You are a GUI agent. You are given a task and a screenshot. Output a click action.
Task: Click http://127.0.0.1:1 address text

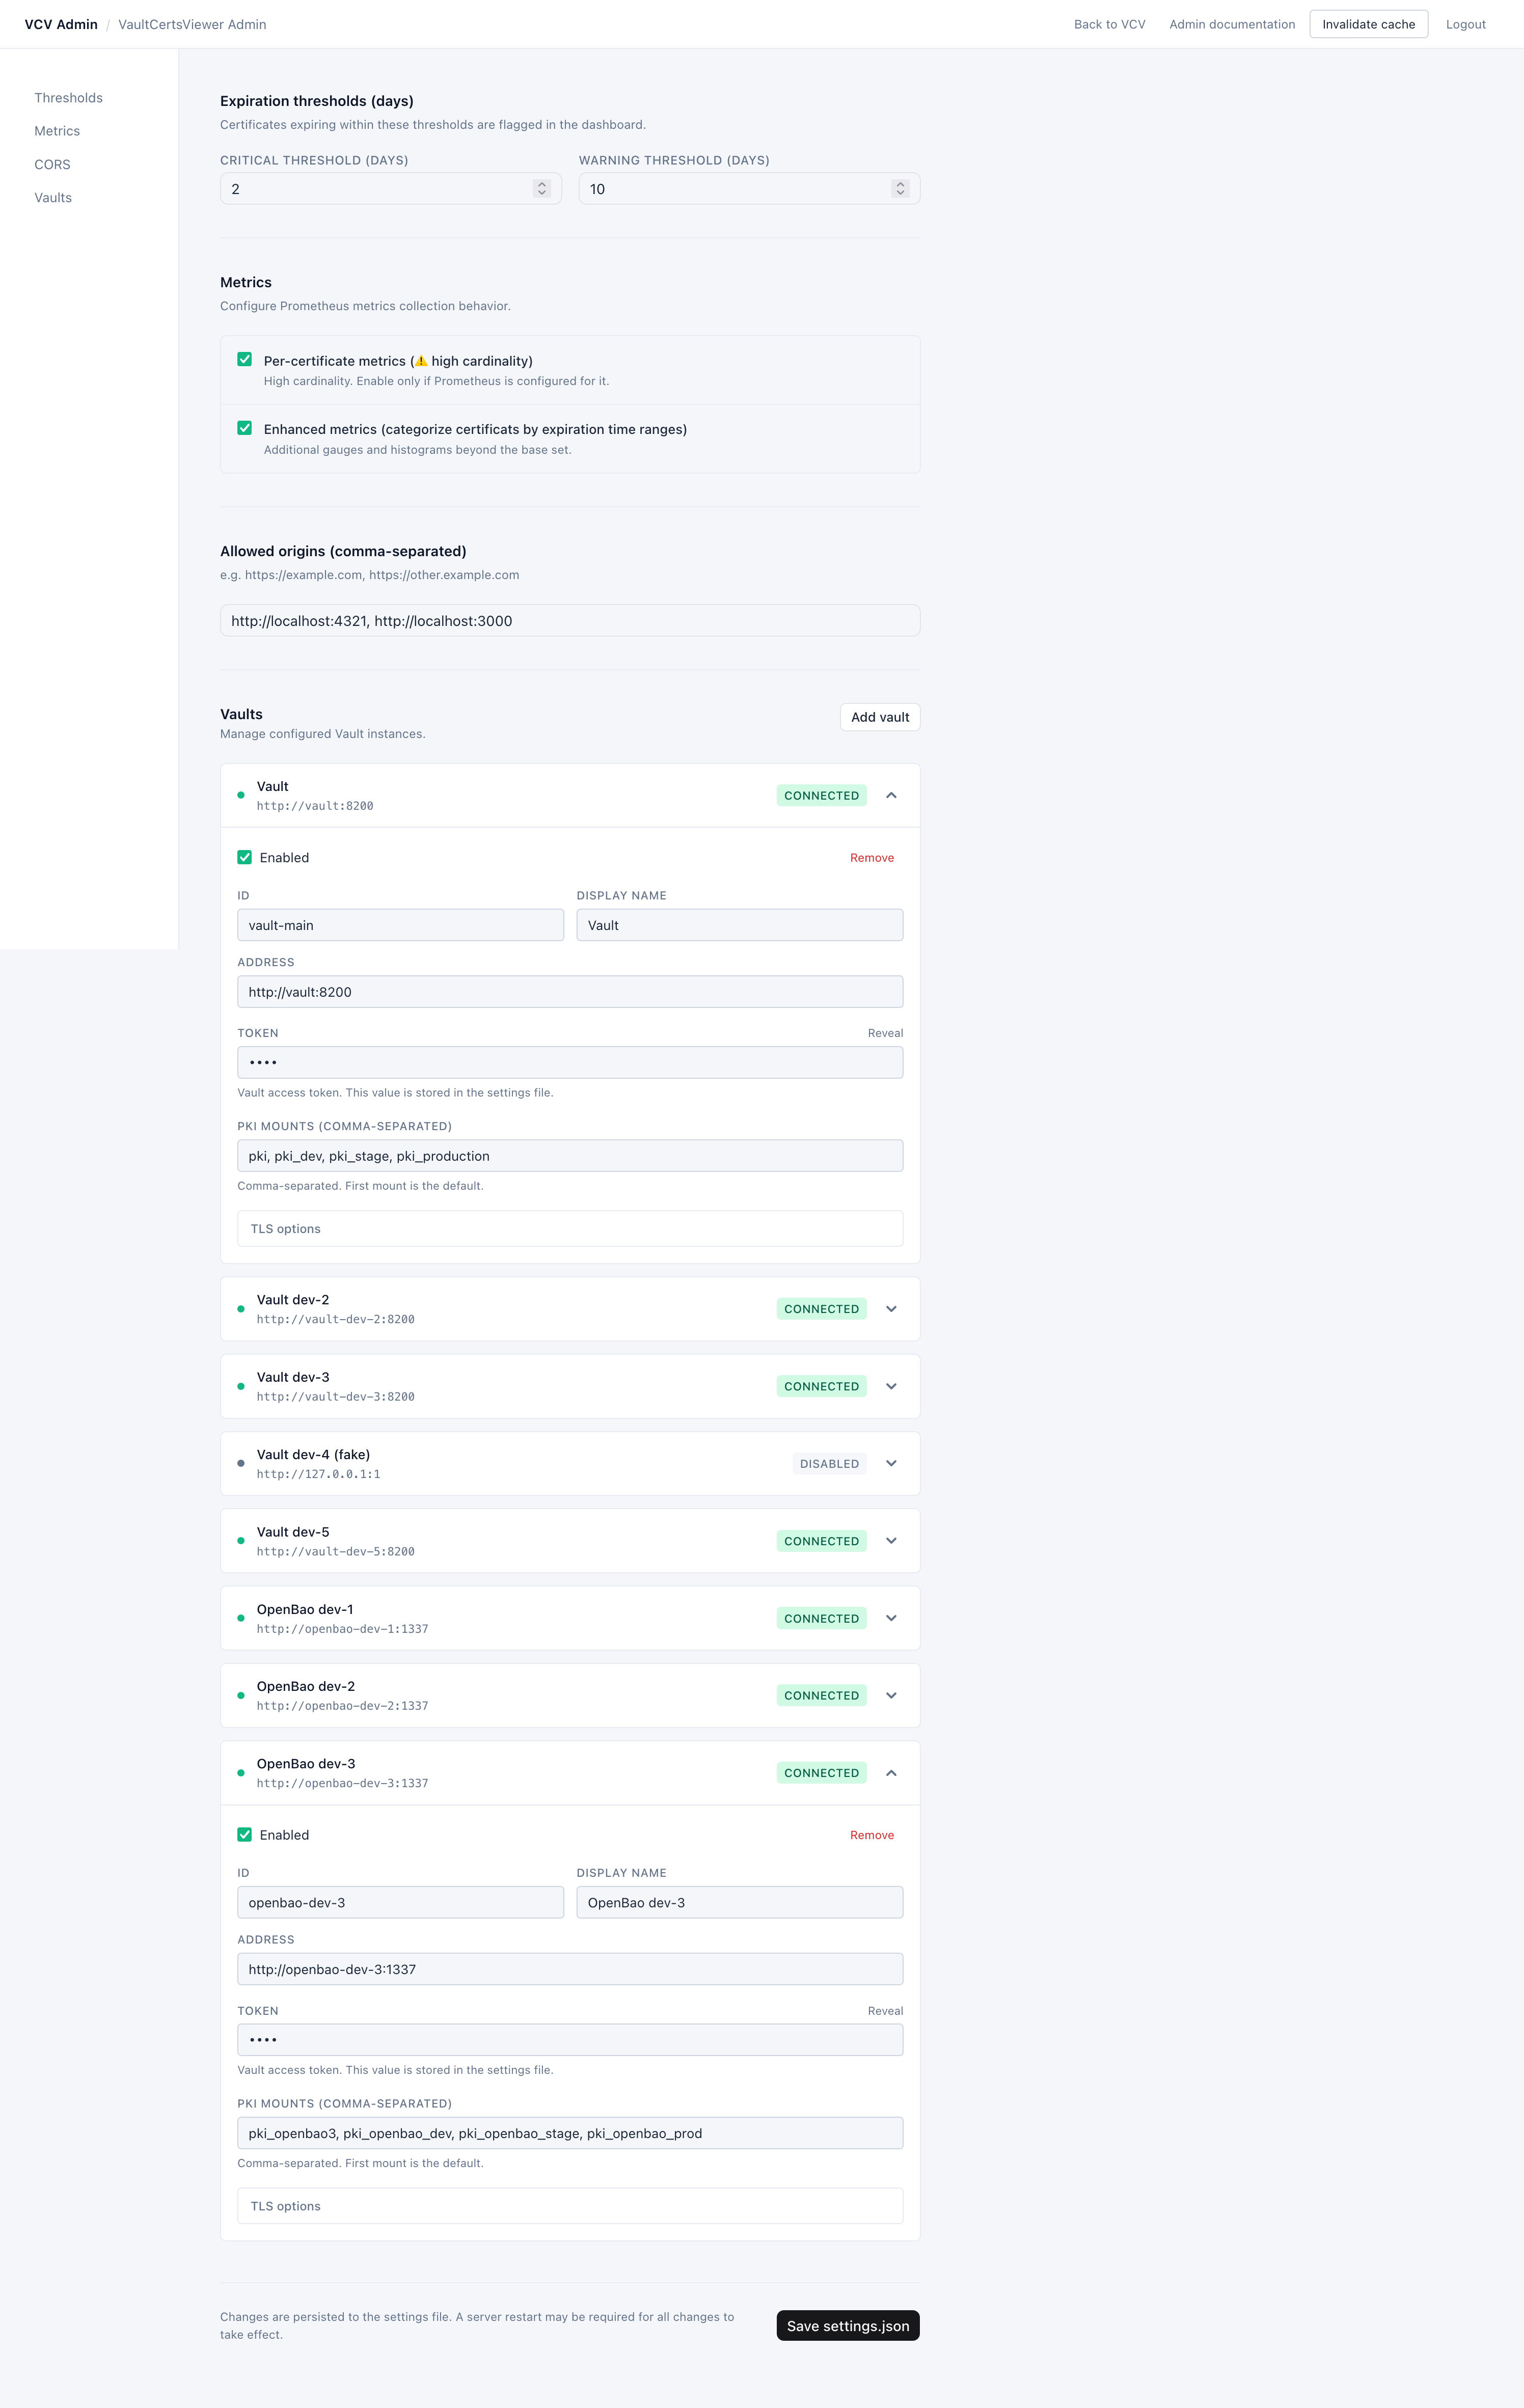318,1474
